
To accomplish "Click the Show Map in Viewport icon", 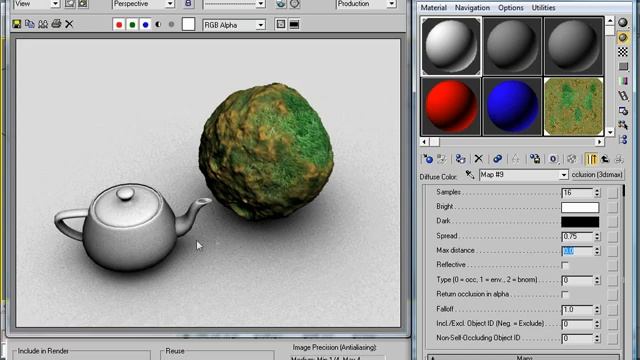I will 571,159.
